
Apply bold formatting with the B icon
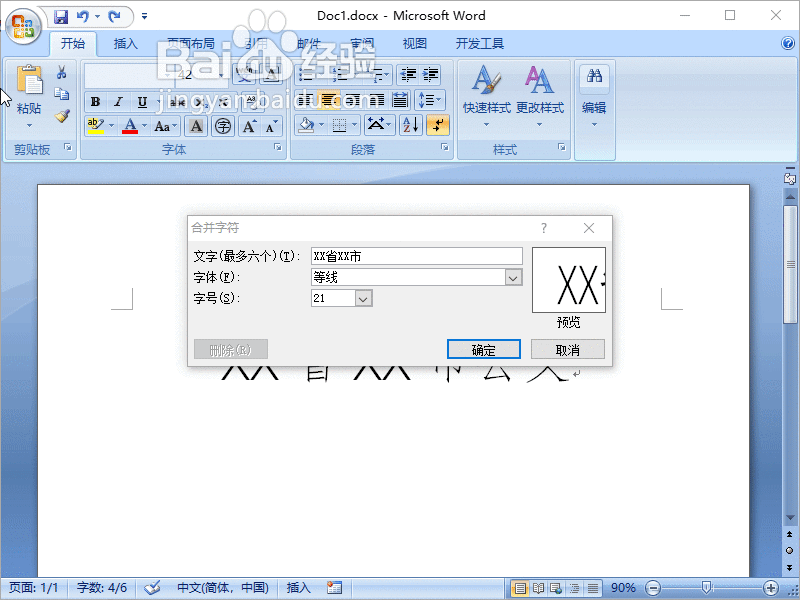(x=96, y=101)
